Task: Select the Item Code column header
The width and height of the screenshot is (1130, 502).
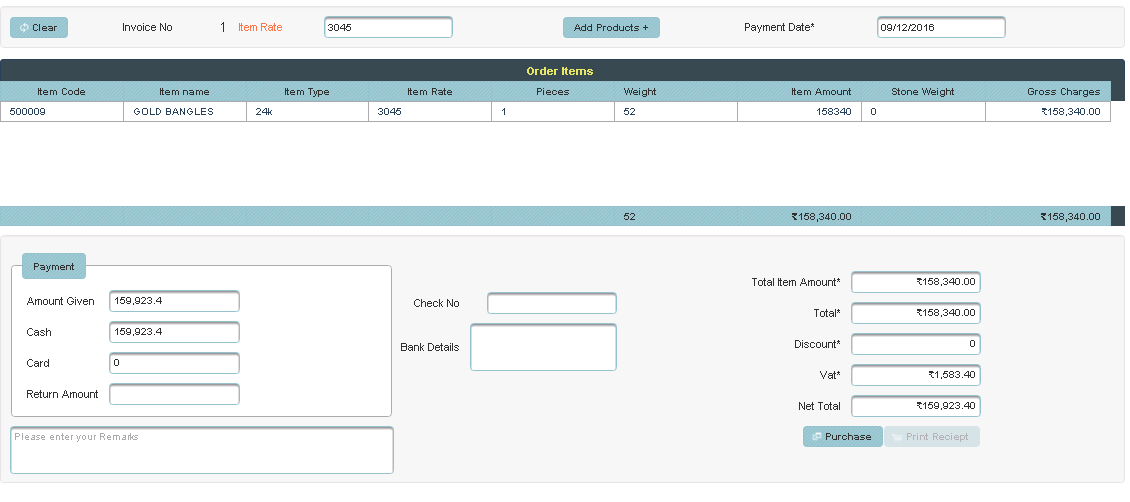Action: [61, 92]
